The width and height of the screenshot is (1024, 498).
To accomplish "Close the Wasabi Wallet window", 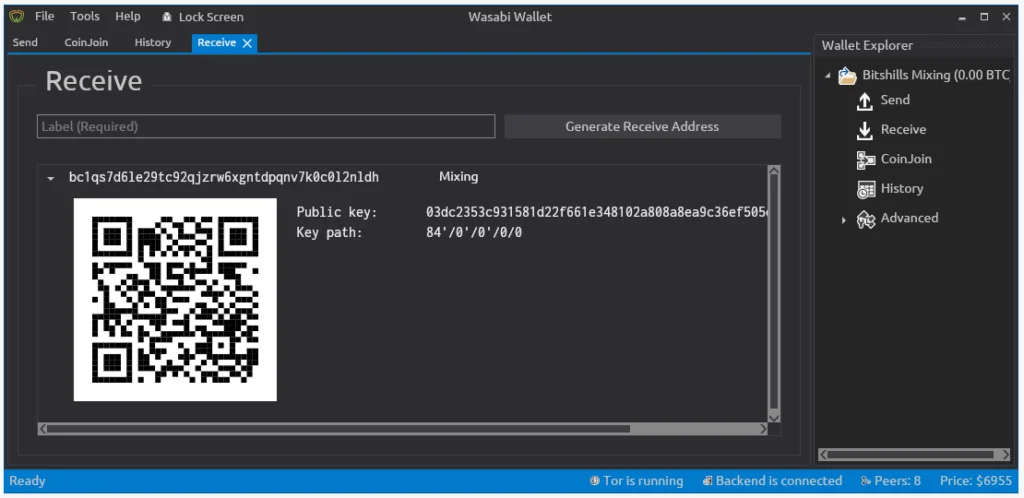I will tap(1006, 17).
